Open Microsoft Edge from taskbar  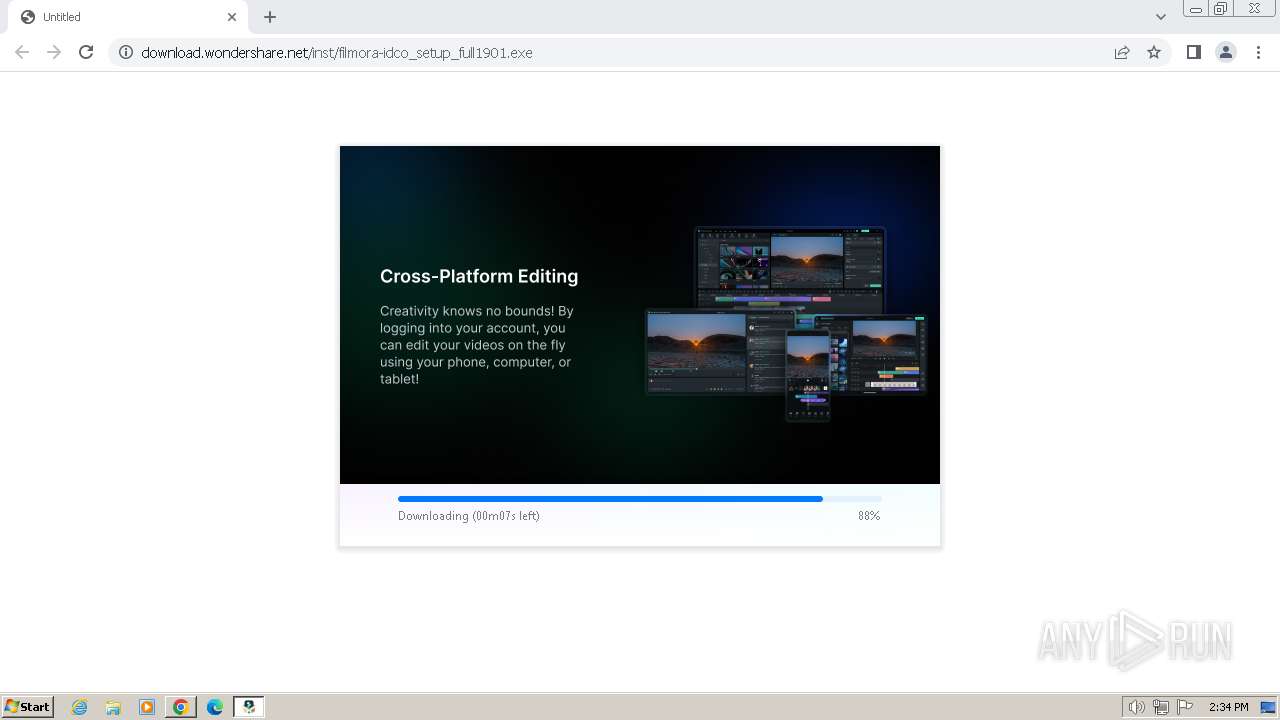point(215,707)
